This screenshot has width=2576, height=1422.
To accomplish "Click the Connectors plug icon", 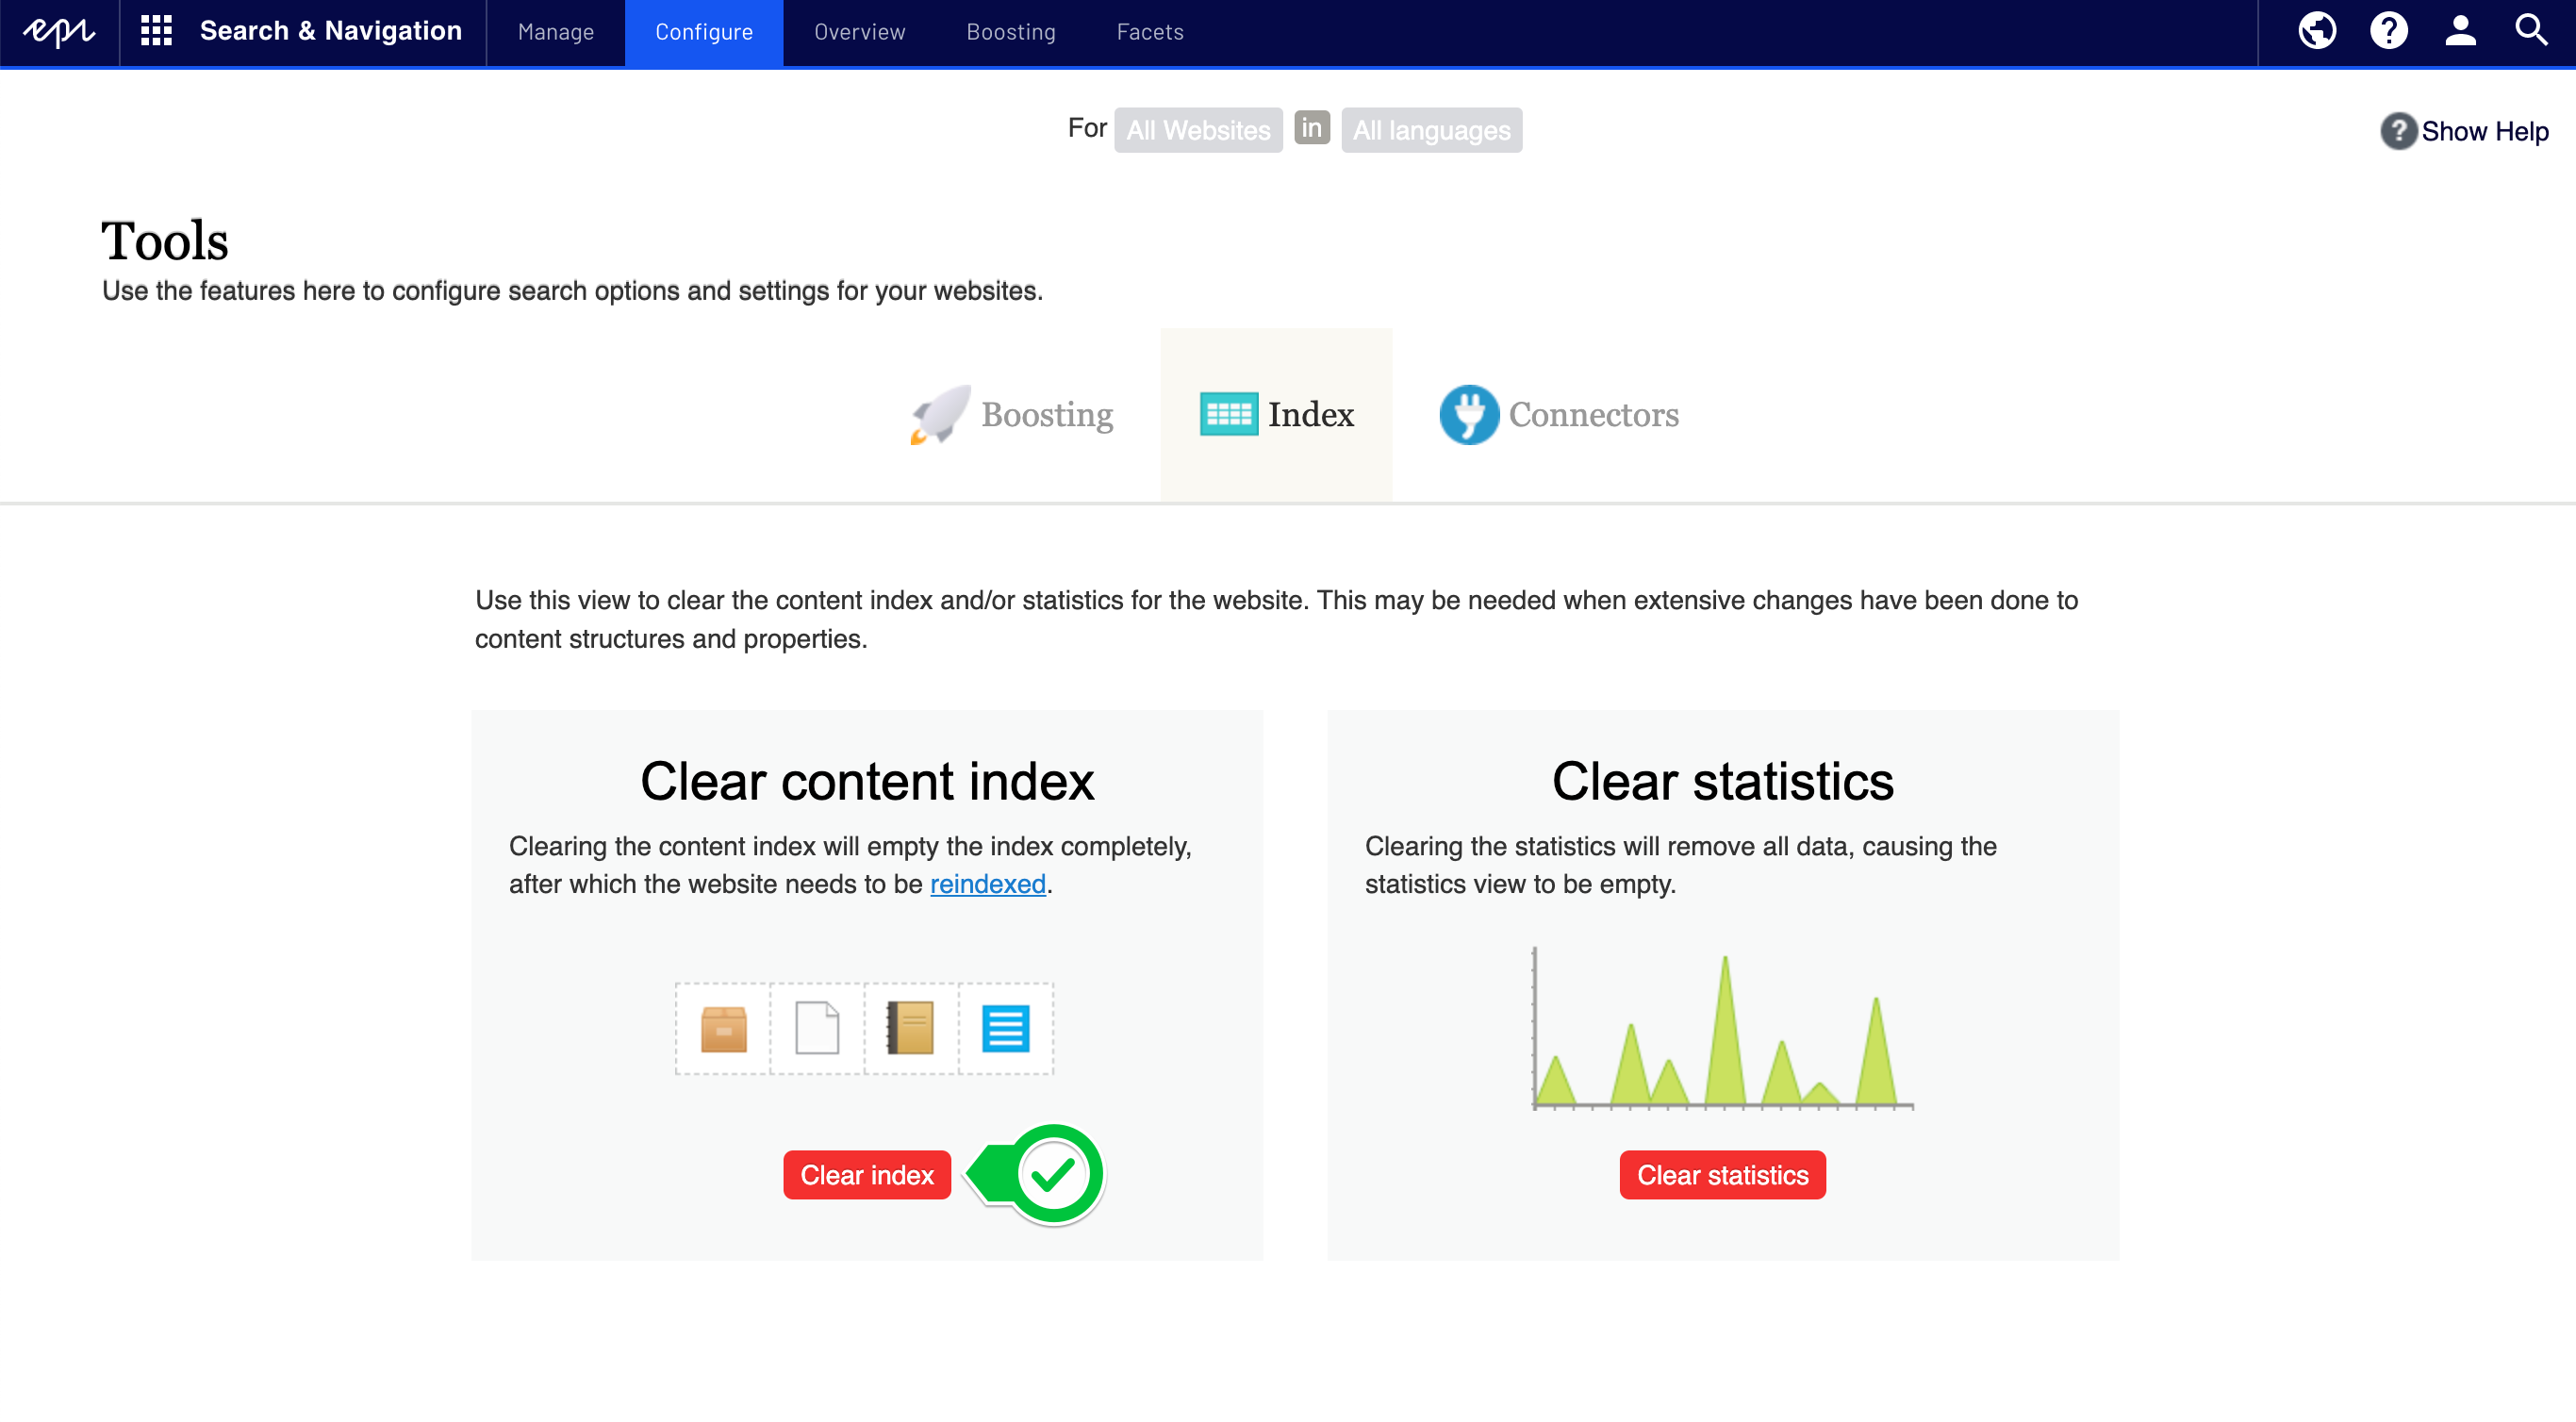I will click(1469, 414).
